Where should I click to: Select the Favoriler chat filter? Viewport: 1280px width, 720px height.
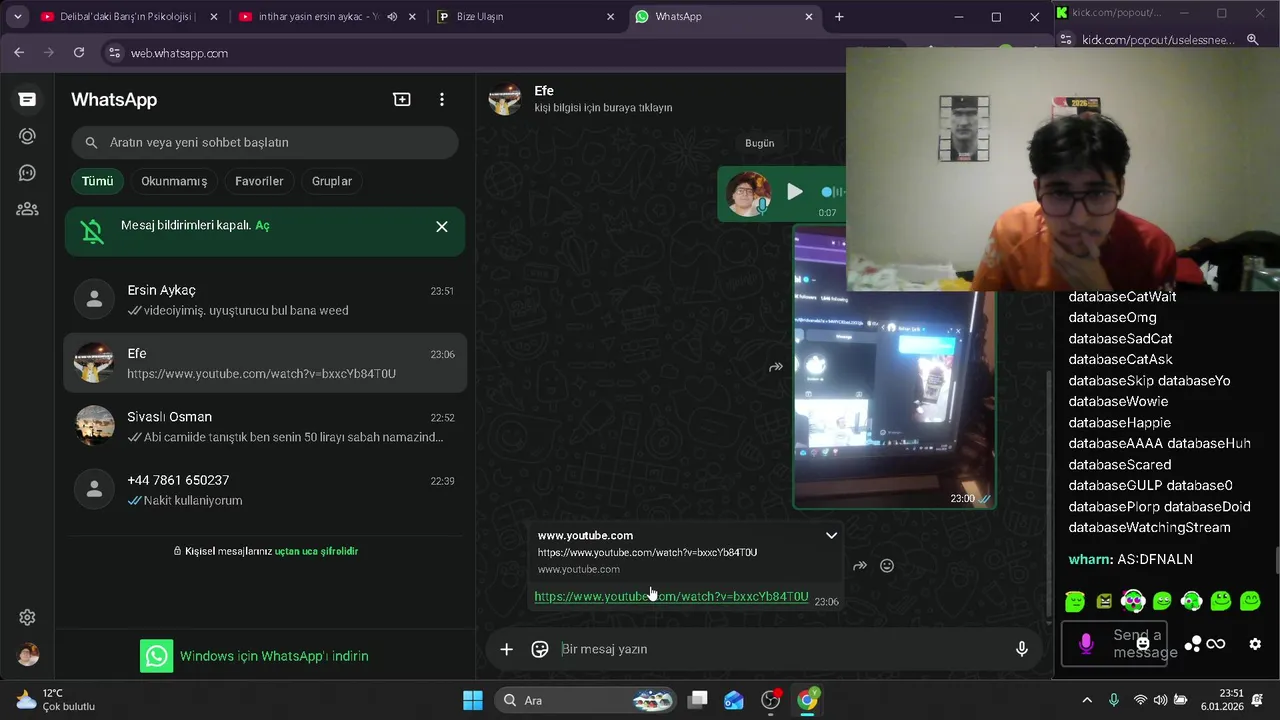[259, 181]
